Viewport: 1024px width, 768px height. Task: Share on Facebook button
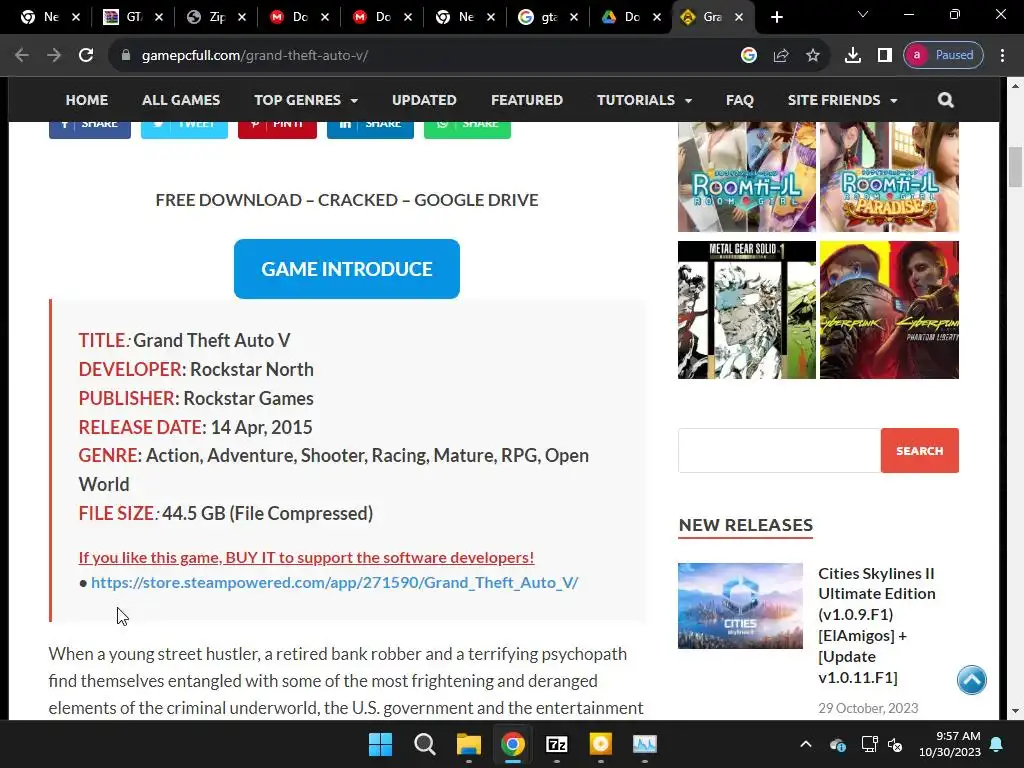(x=89, y=130)
